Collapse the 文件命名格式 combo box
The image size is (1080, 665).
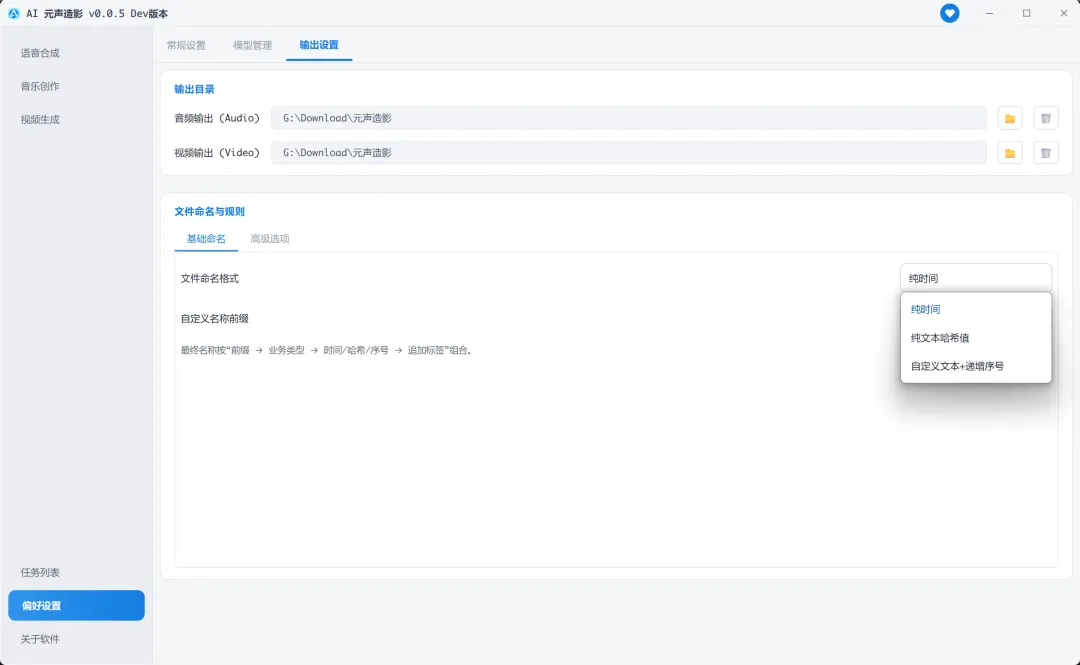click(975, 278)
